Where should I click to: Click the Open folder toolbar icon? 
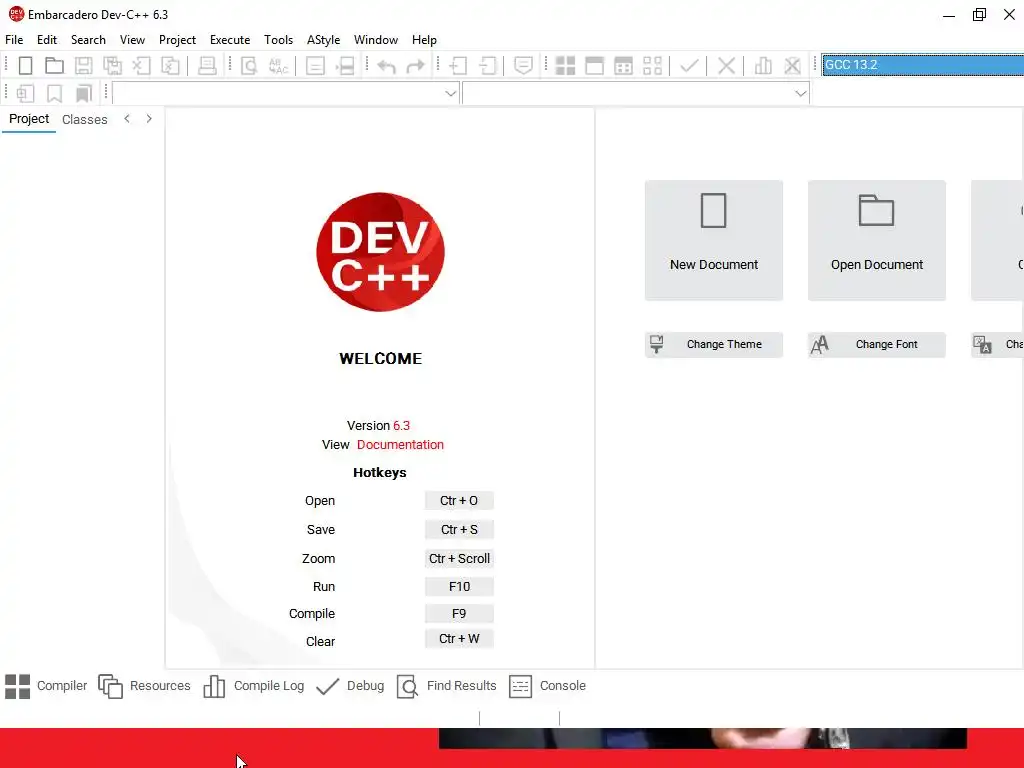tap(54, 65)
